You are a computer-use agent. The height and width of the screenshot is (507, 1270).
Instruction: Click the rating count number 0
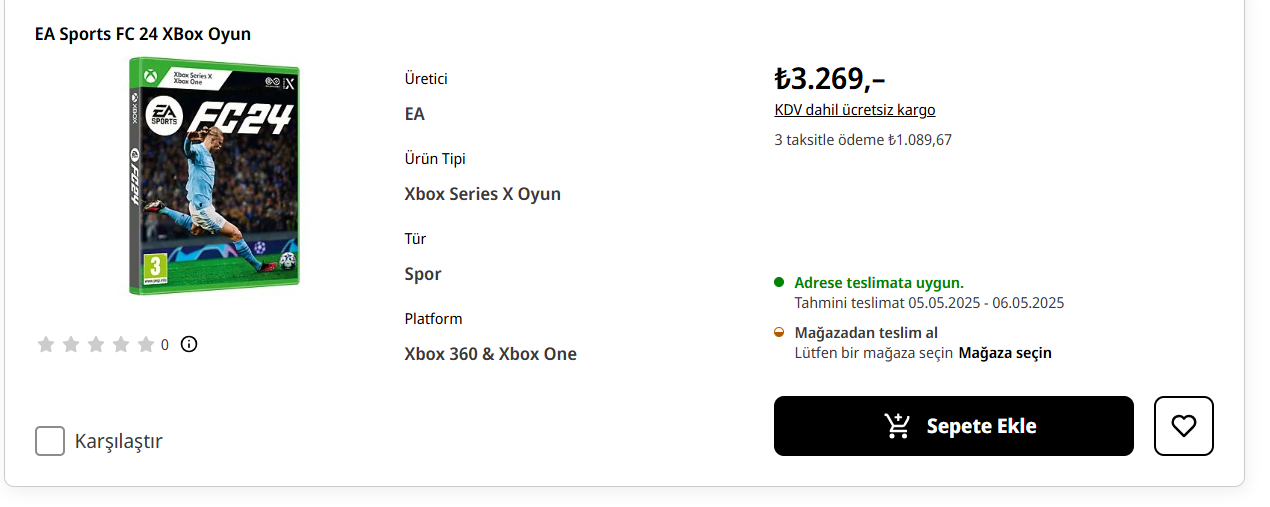[x=165, y=345]
